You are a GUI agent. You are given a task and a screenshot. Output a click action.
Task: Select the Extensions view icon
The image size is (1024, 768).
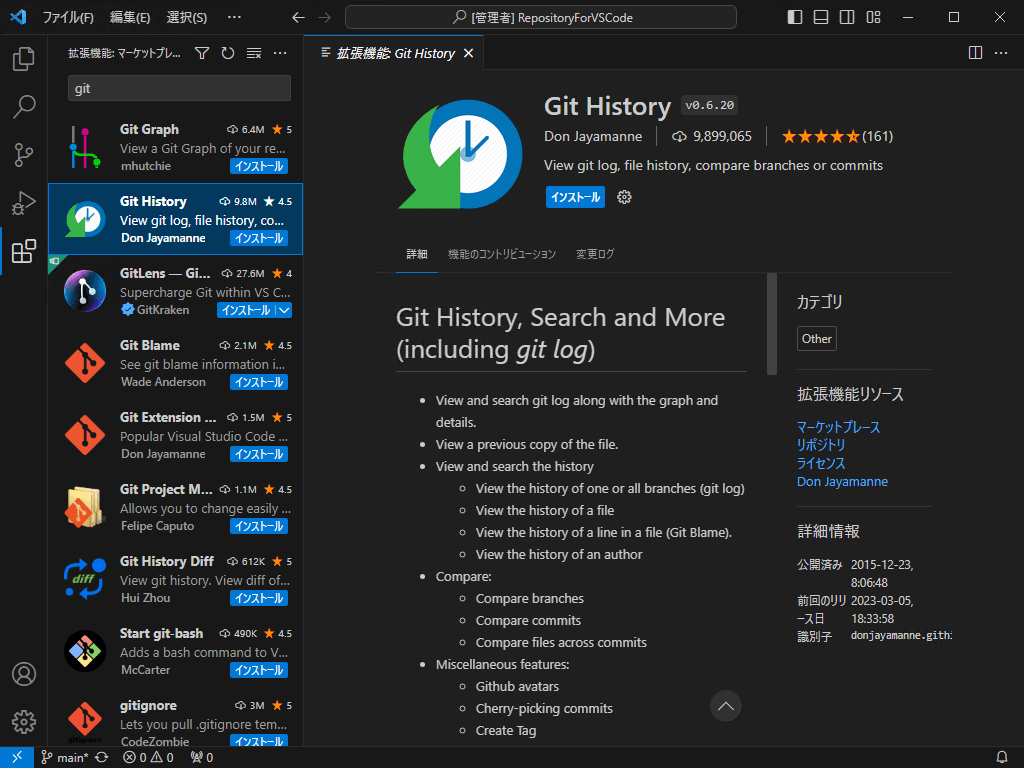[24, 251]
